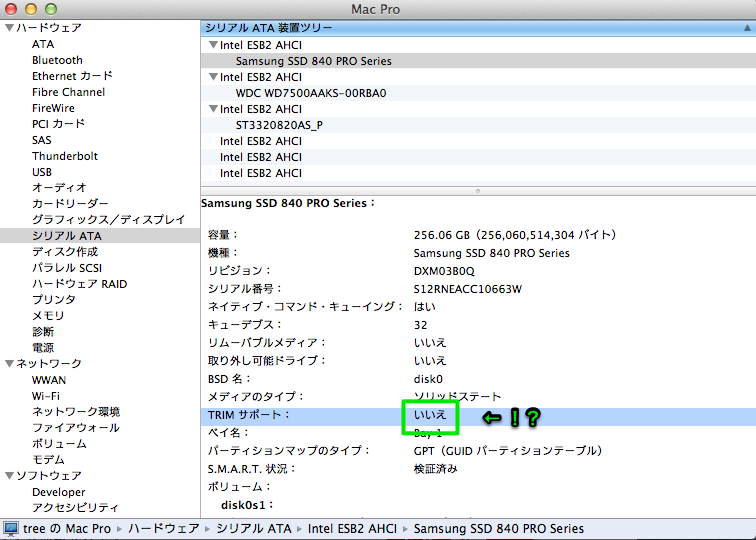Viewport: 756px width, 540px height.
Task: Open アクセシビリティ category
Action: pyautogui.click(x=75, y=508)
